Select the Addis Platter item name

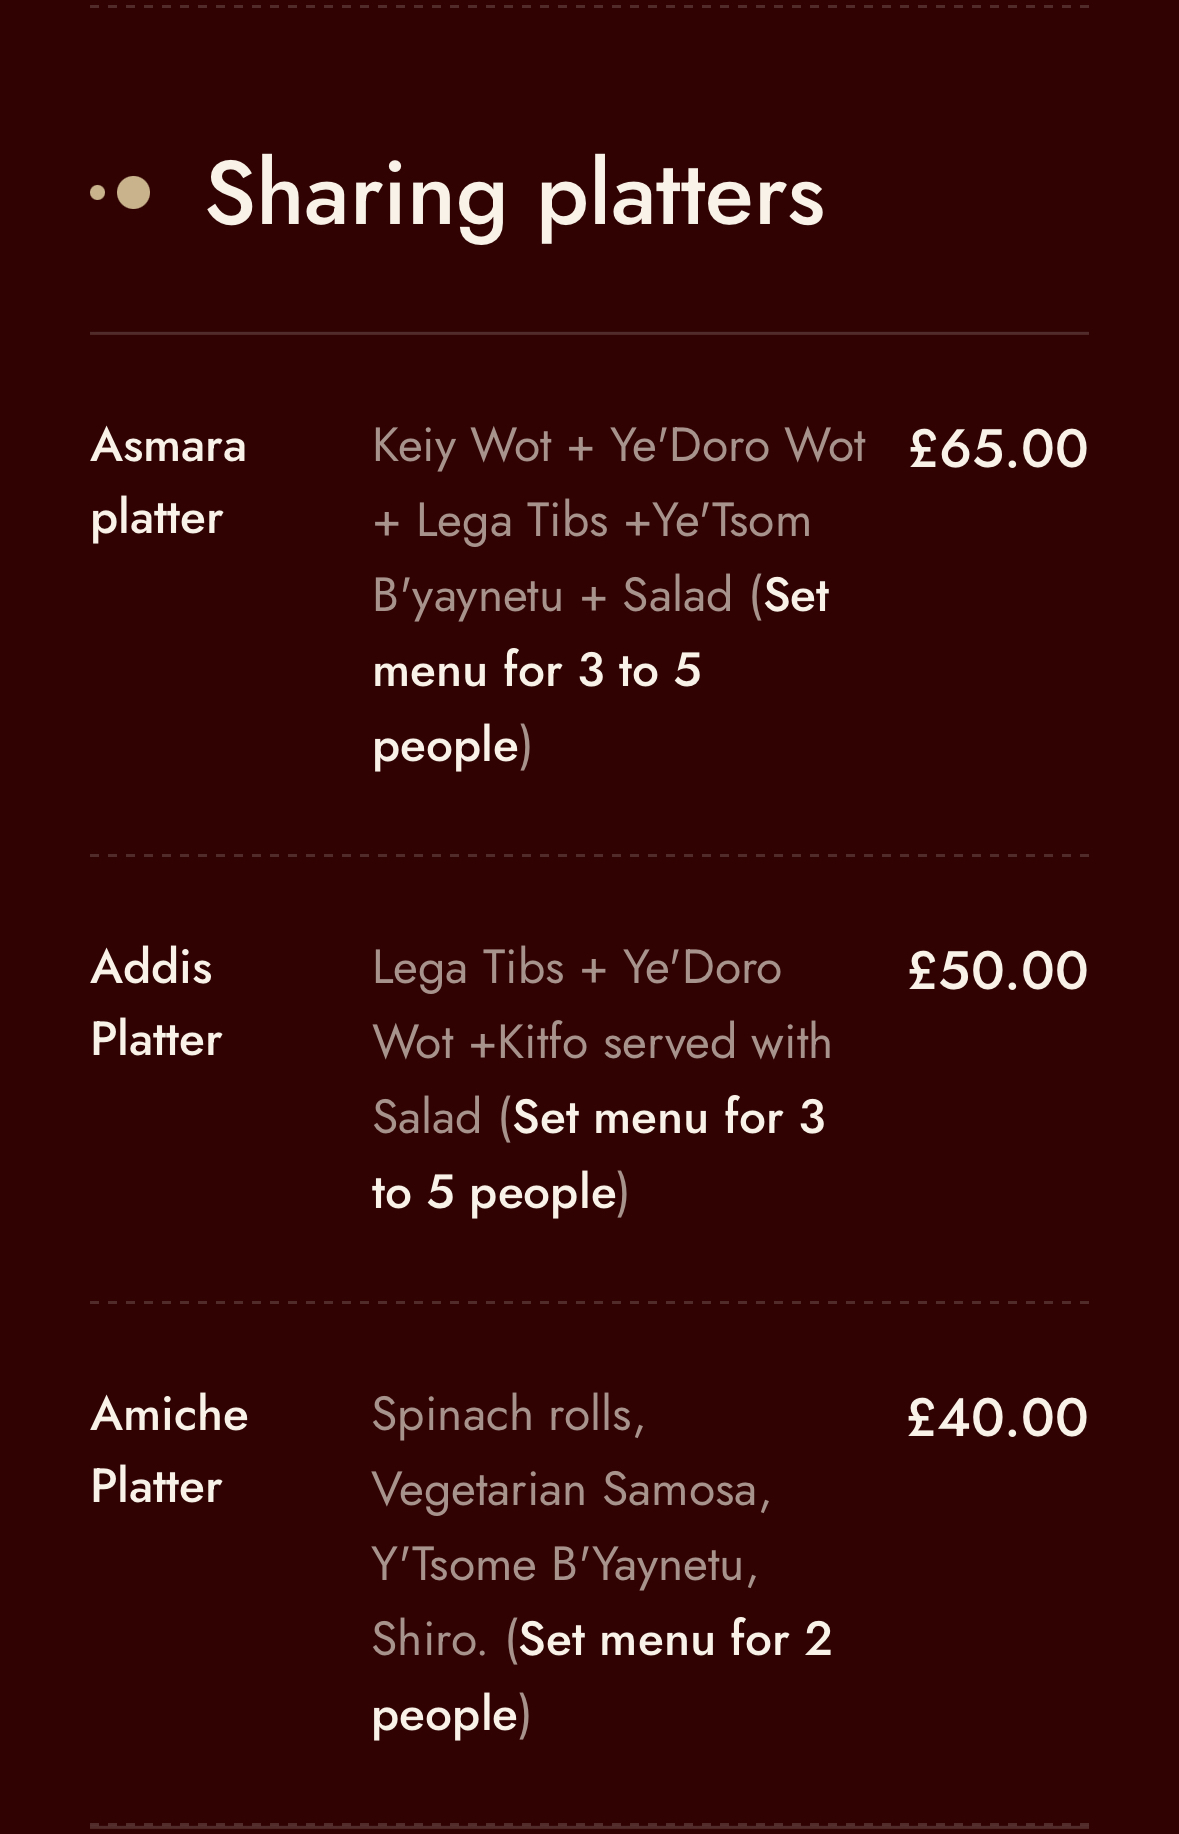coord(156,1003)
